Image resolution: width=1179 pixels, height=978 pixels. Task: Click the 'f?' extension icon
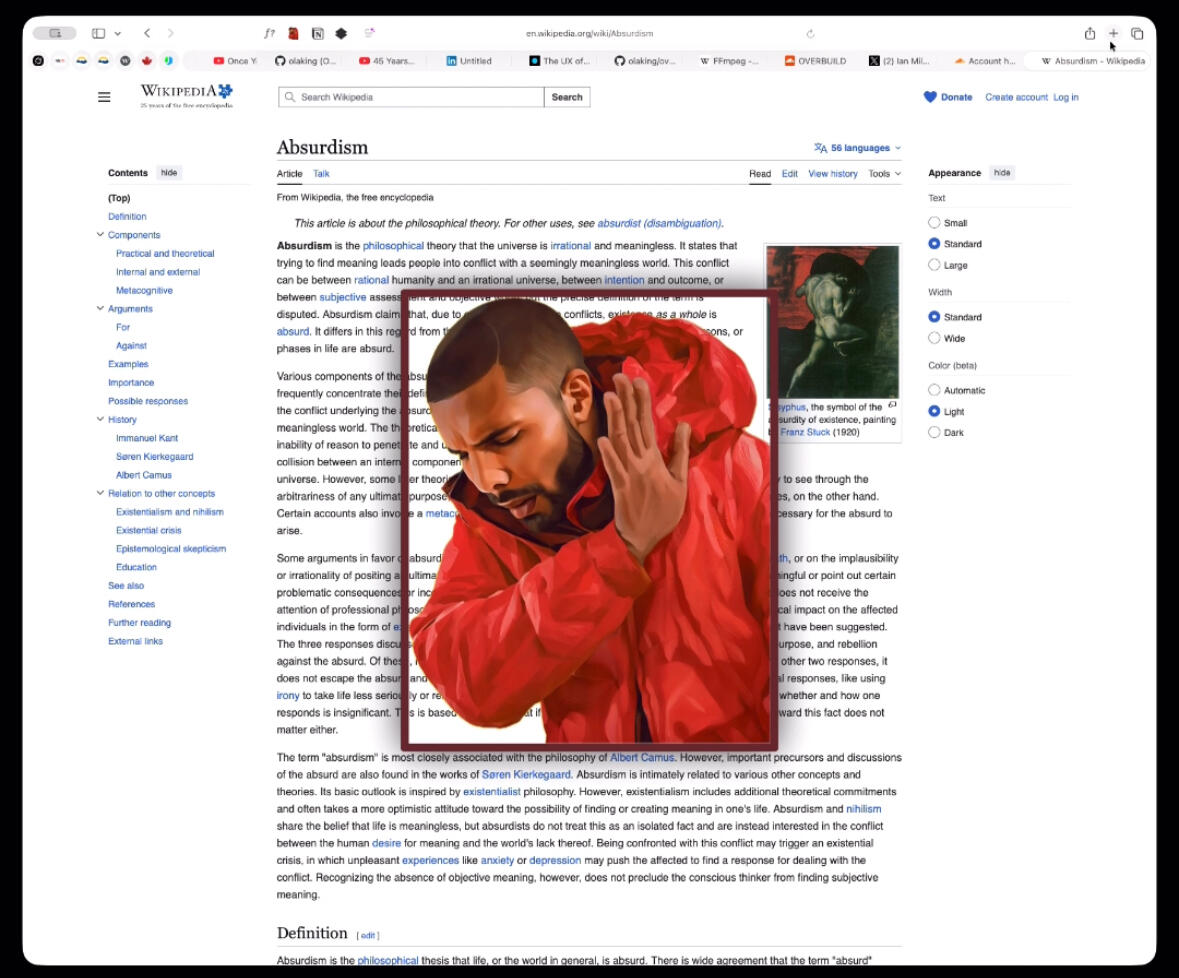point(269,33)
